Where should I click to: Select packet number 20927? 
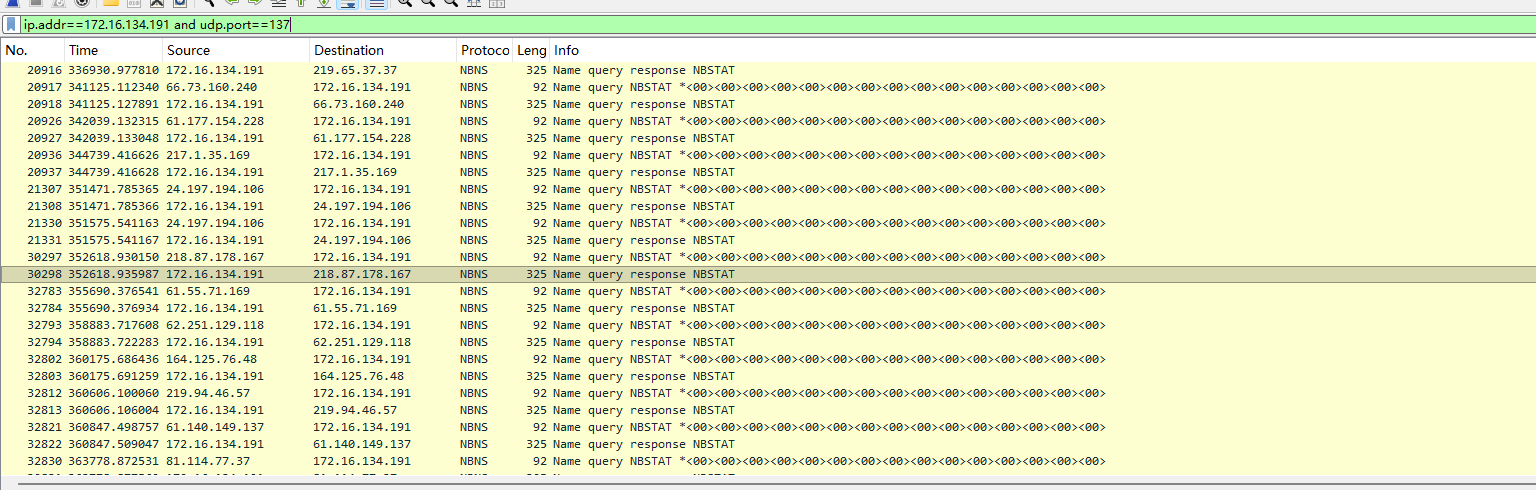[x=44, y=138]
